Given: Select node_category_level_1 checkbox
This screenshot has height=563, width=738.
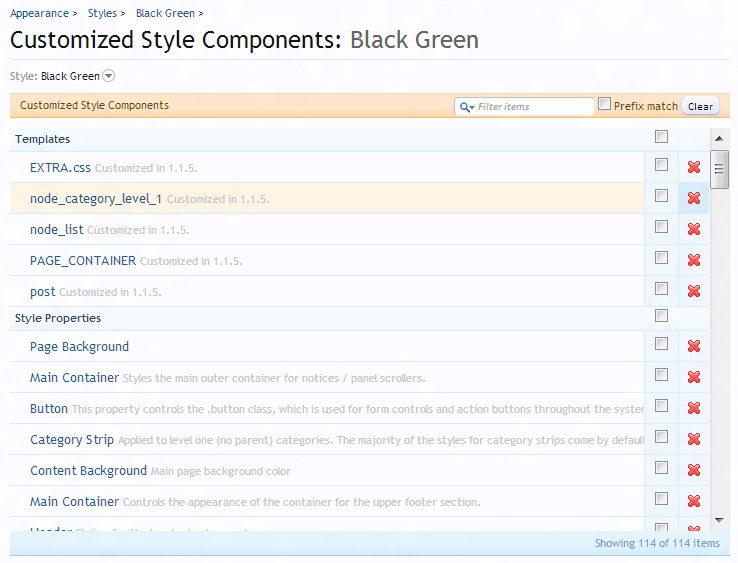Looking at the screenshot, I should click(x=661, y=195).
